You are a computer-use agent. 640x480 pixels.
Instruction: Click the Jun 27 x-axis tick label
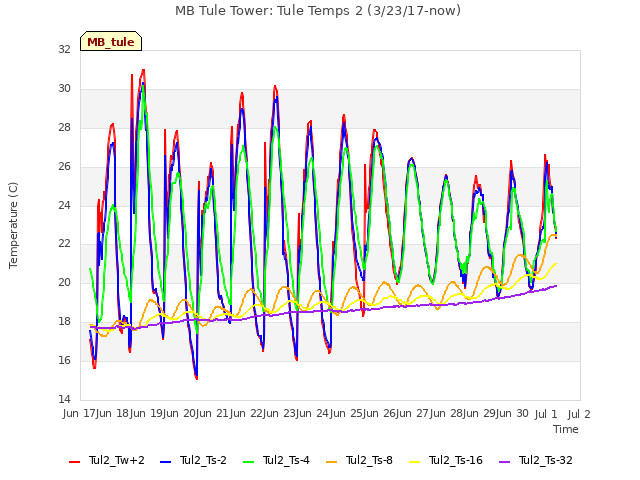pos(412,413)
